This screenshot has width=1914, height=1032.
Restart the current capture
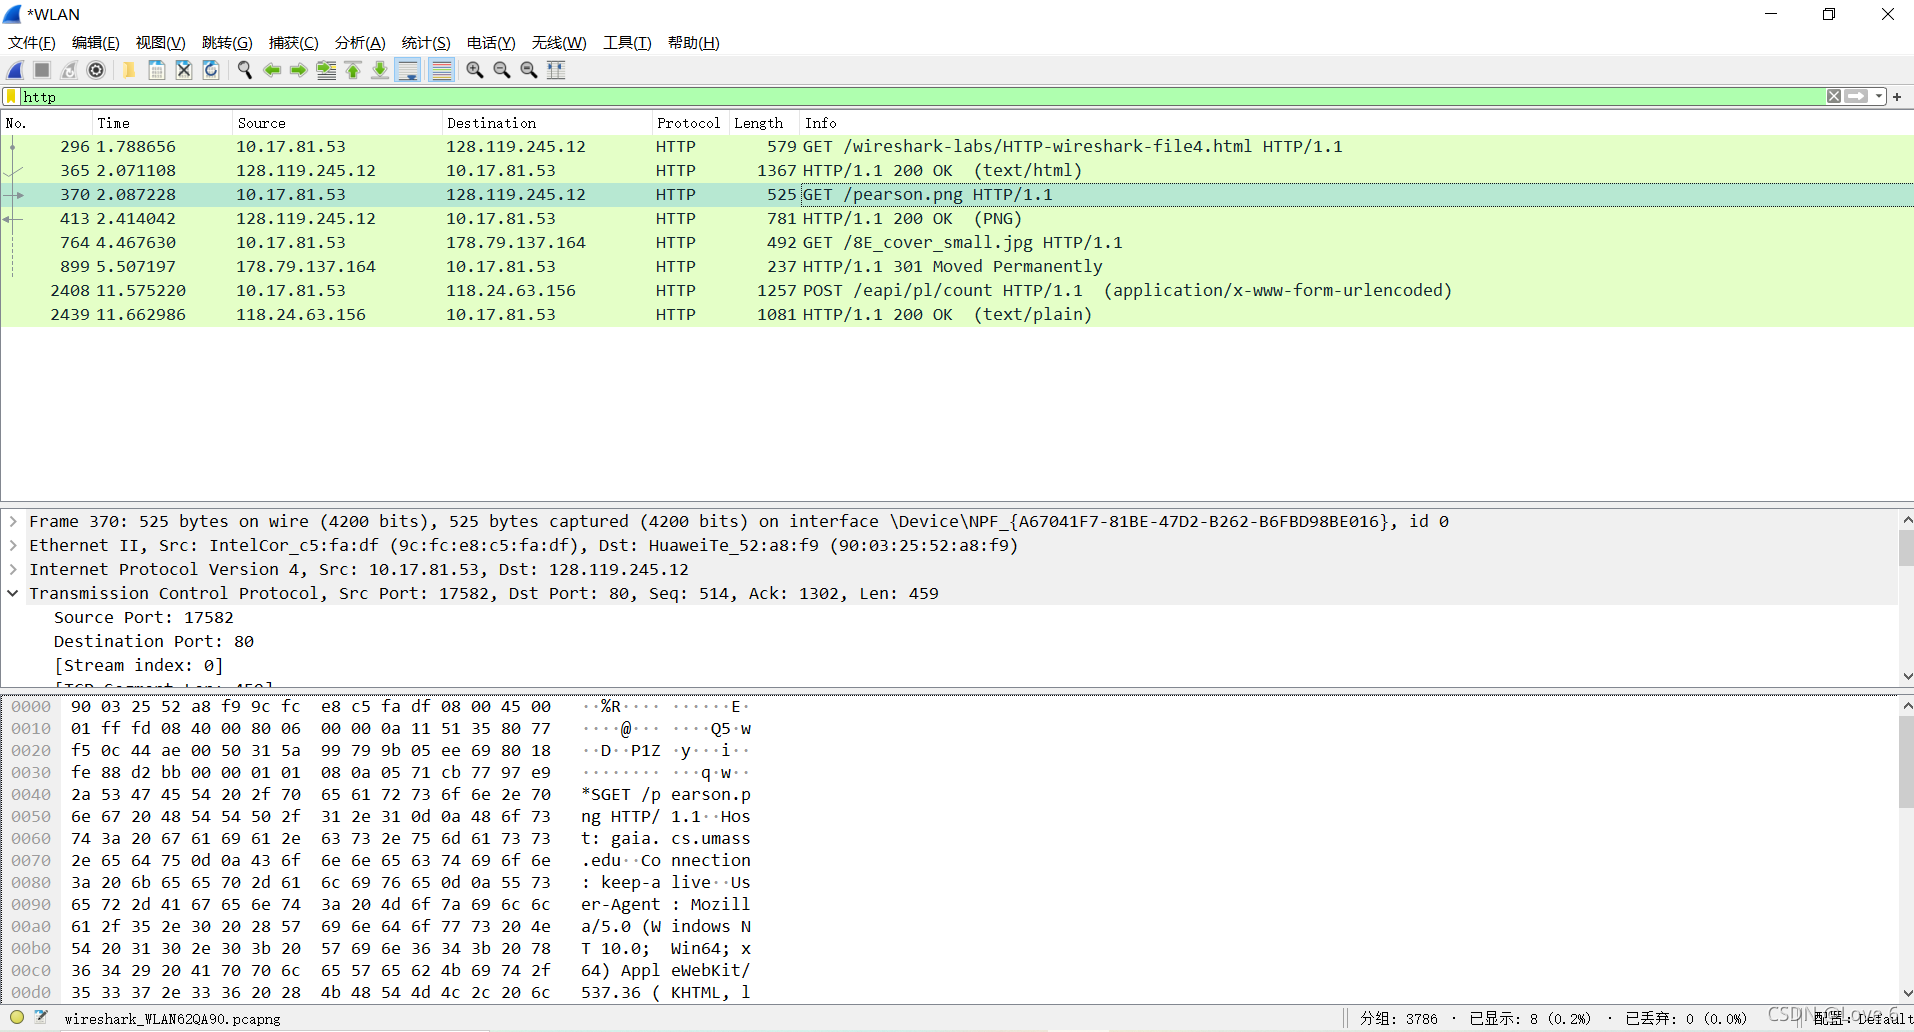pyautogui.click(x=69, y=70)
